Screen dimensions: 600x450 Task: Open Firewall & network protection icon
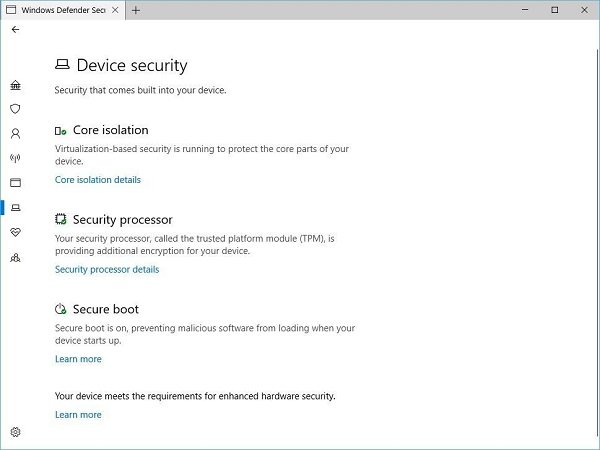[15, 158]
